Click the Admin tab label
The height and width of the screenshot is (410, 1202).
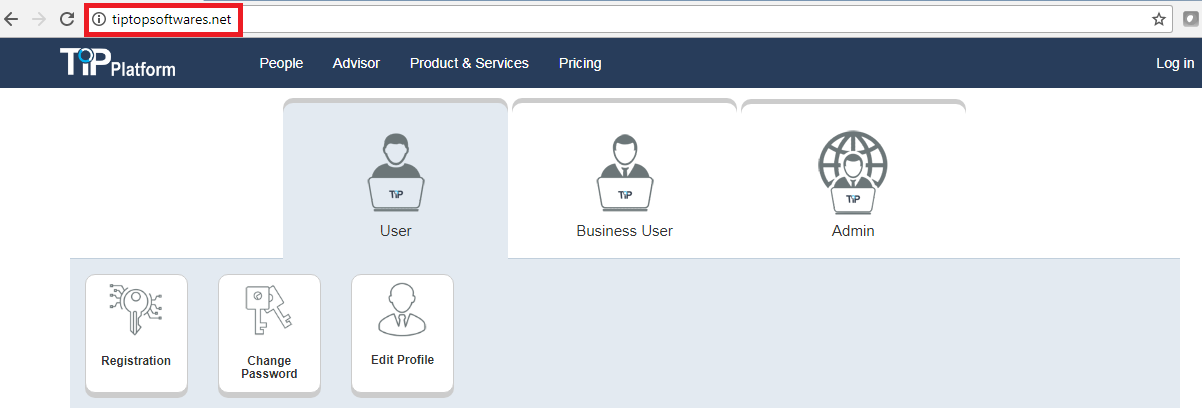pos(853,231)
